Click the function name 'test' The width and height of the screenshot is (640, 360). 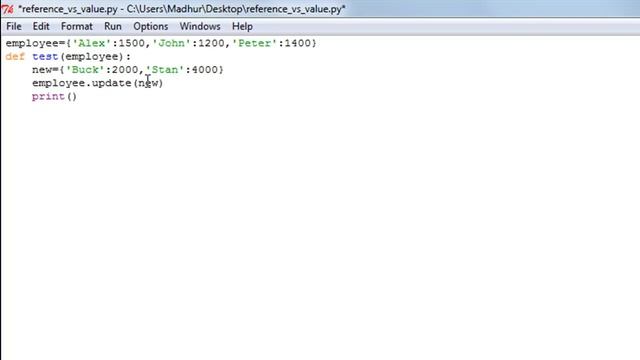[x=45, y=56]
